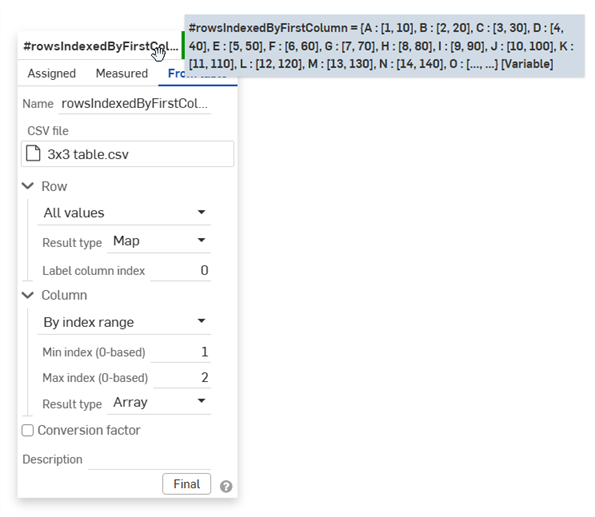
Task: Select the From table tab
Action: click(x=197, y=74)
